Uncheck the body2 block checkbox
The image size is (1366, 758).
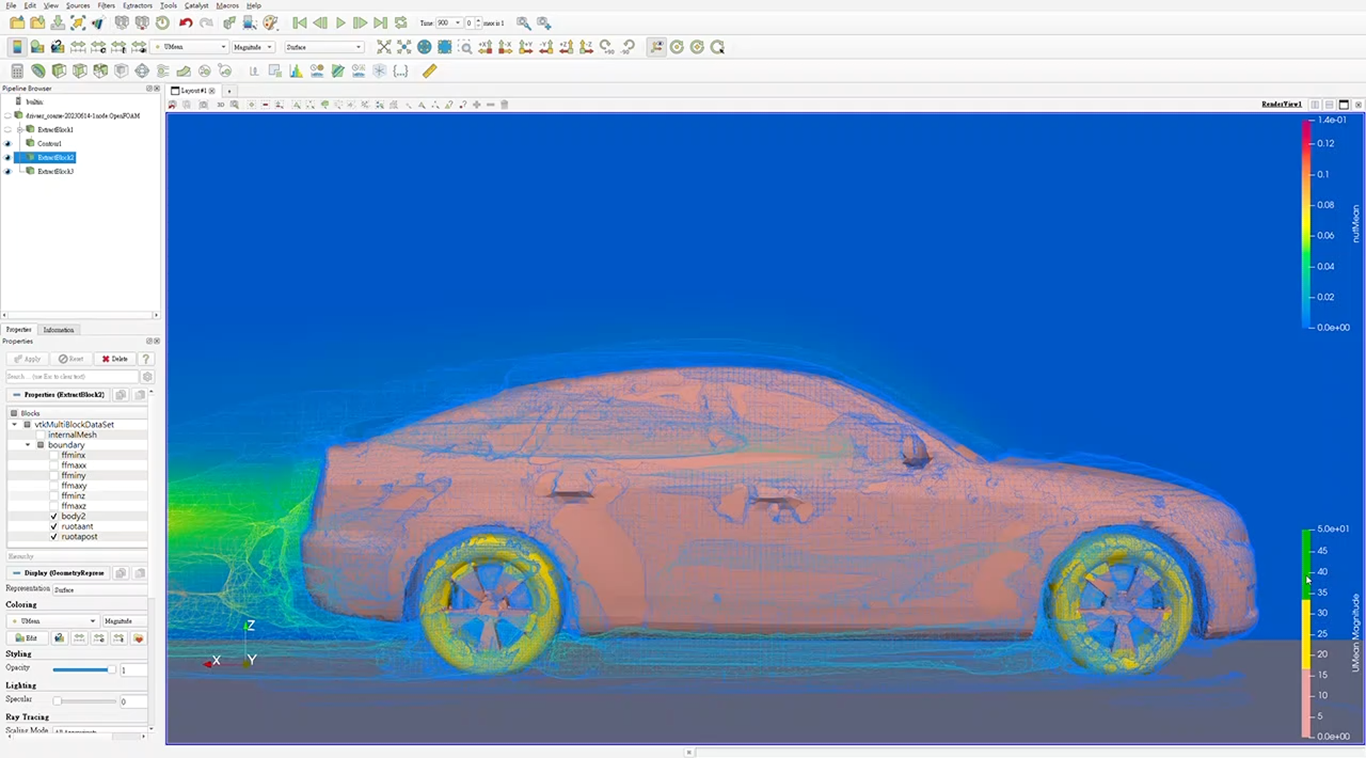(54, 516)
